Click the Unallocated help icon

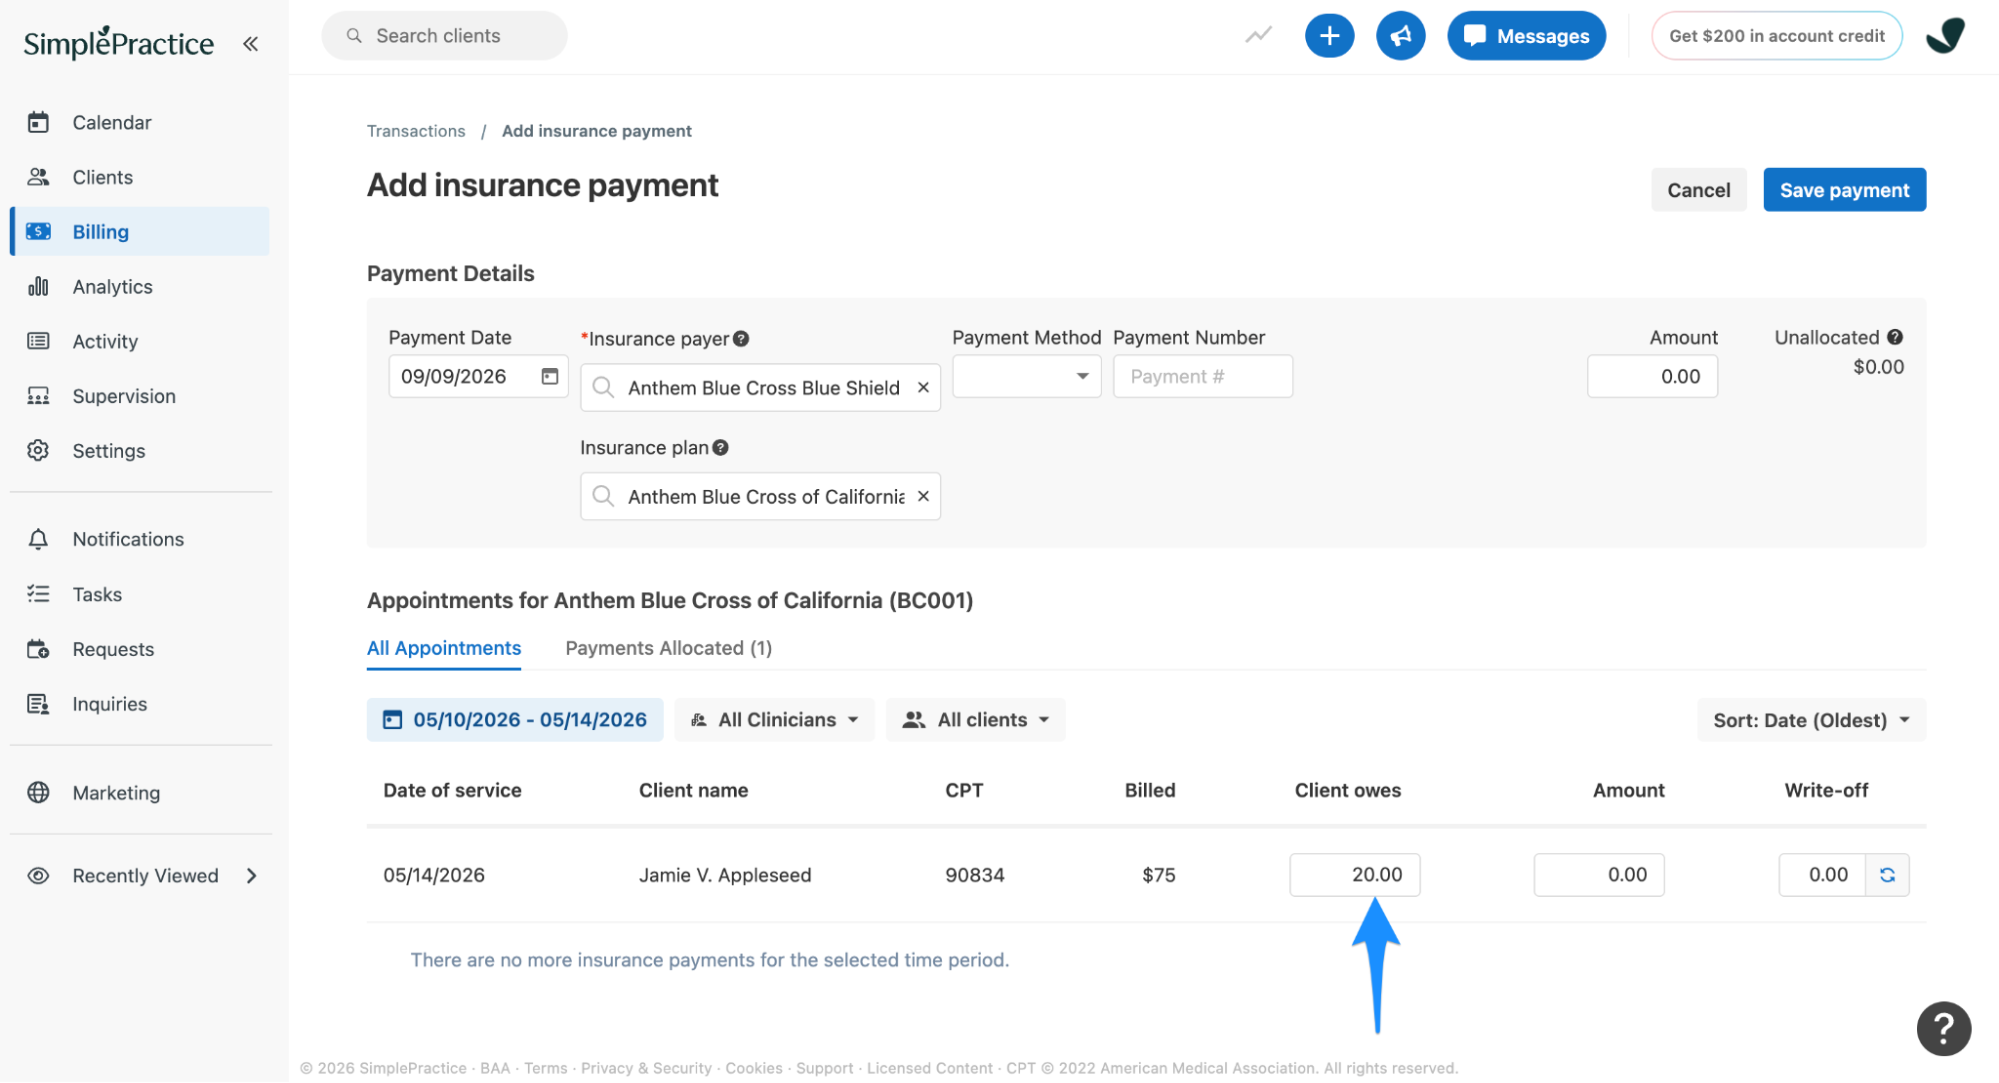pyautogui.click(x=1894, y=338)
